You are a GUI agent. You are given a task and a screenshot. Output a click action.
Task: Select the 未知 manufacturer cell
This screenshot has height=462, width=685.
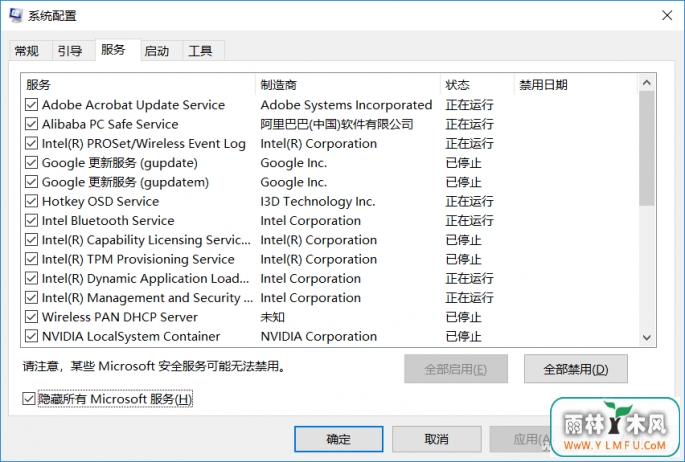(x=273, y=317)
